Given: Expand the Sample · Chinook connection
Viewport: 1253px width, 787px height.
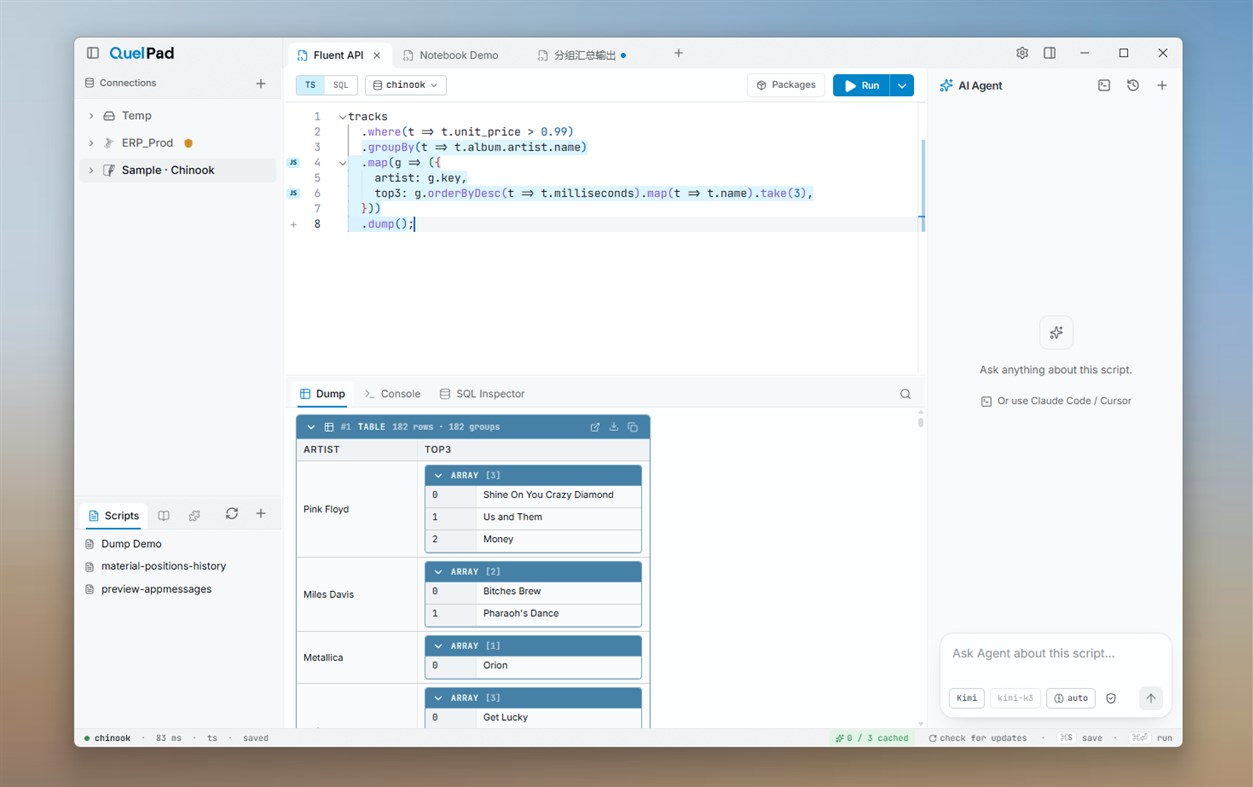Looking at the screenshot, I should click(x=91, y=170).
